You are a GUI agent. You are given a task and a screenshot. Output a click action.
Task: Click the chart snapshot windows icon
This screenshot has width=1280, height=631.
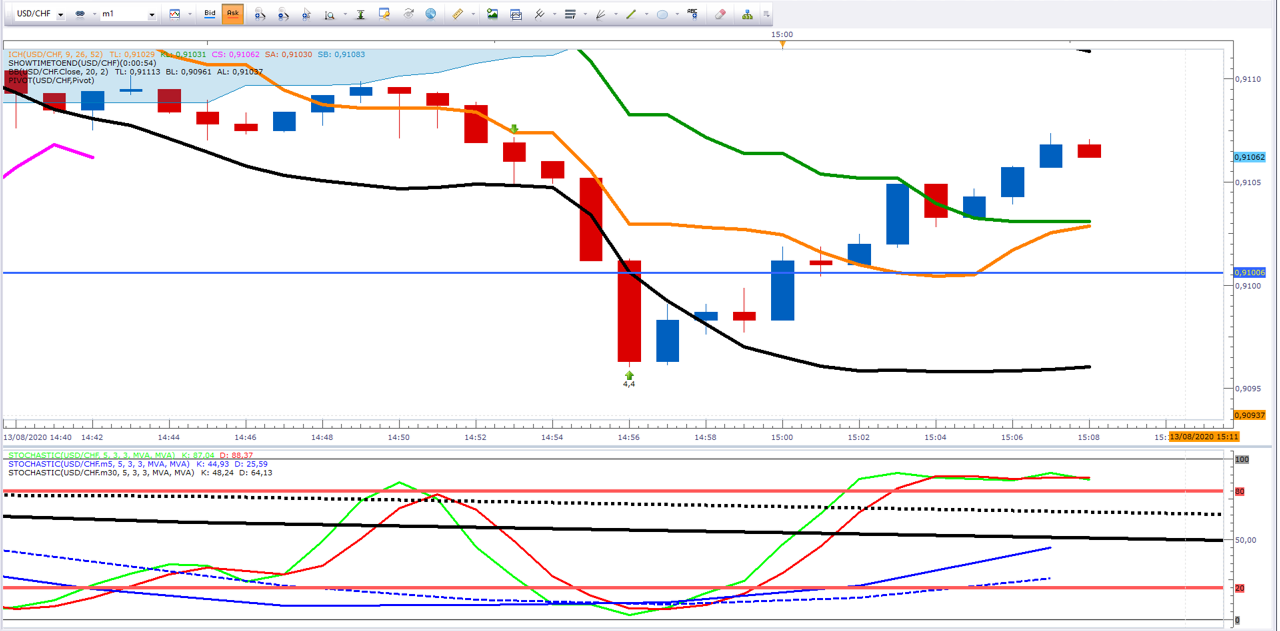tap(516, 15)
